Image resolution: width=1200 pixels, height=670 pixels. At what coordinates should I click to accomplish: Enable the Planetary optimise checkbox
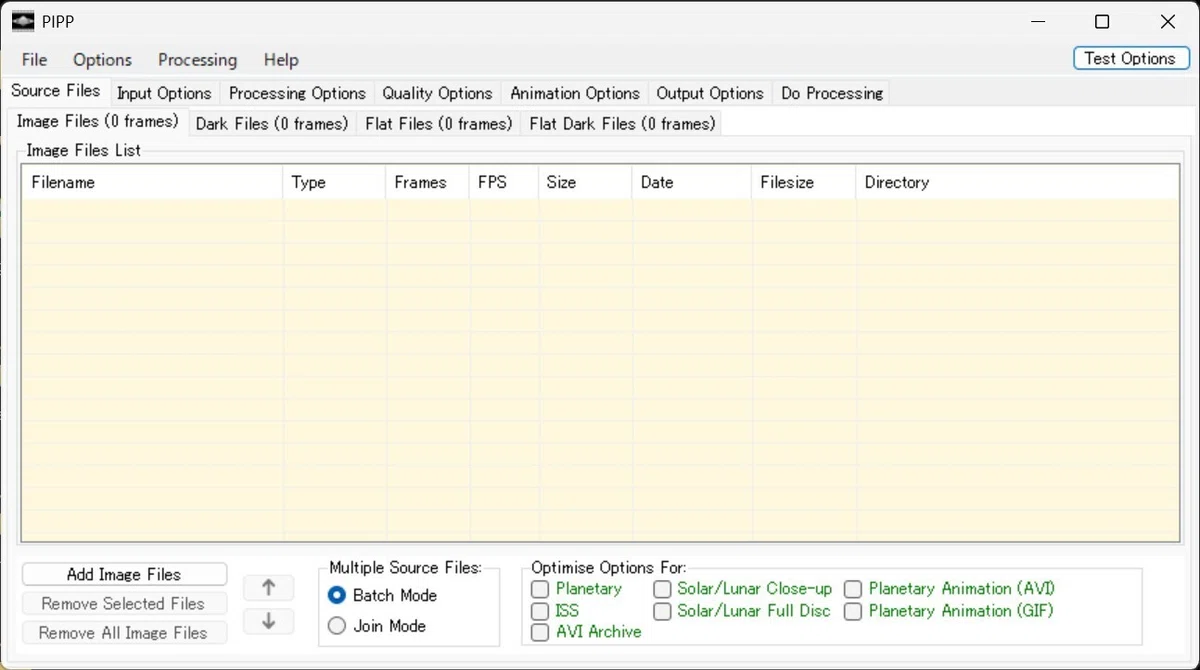[x=540, y=589]
